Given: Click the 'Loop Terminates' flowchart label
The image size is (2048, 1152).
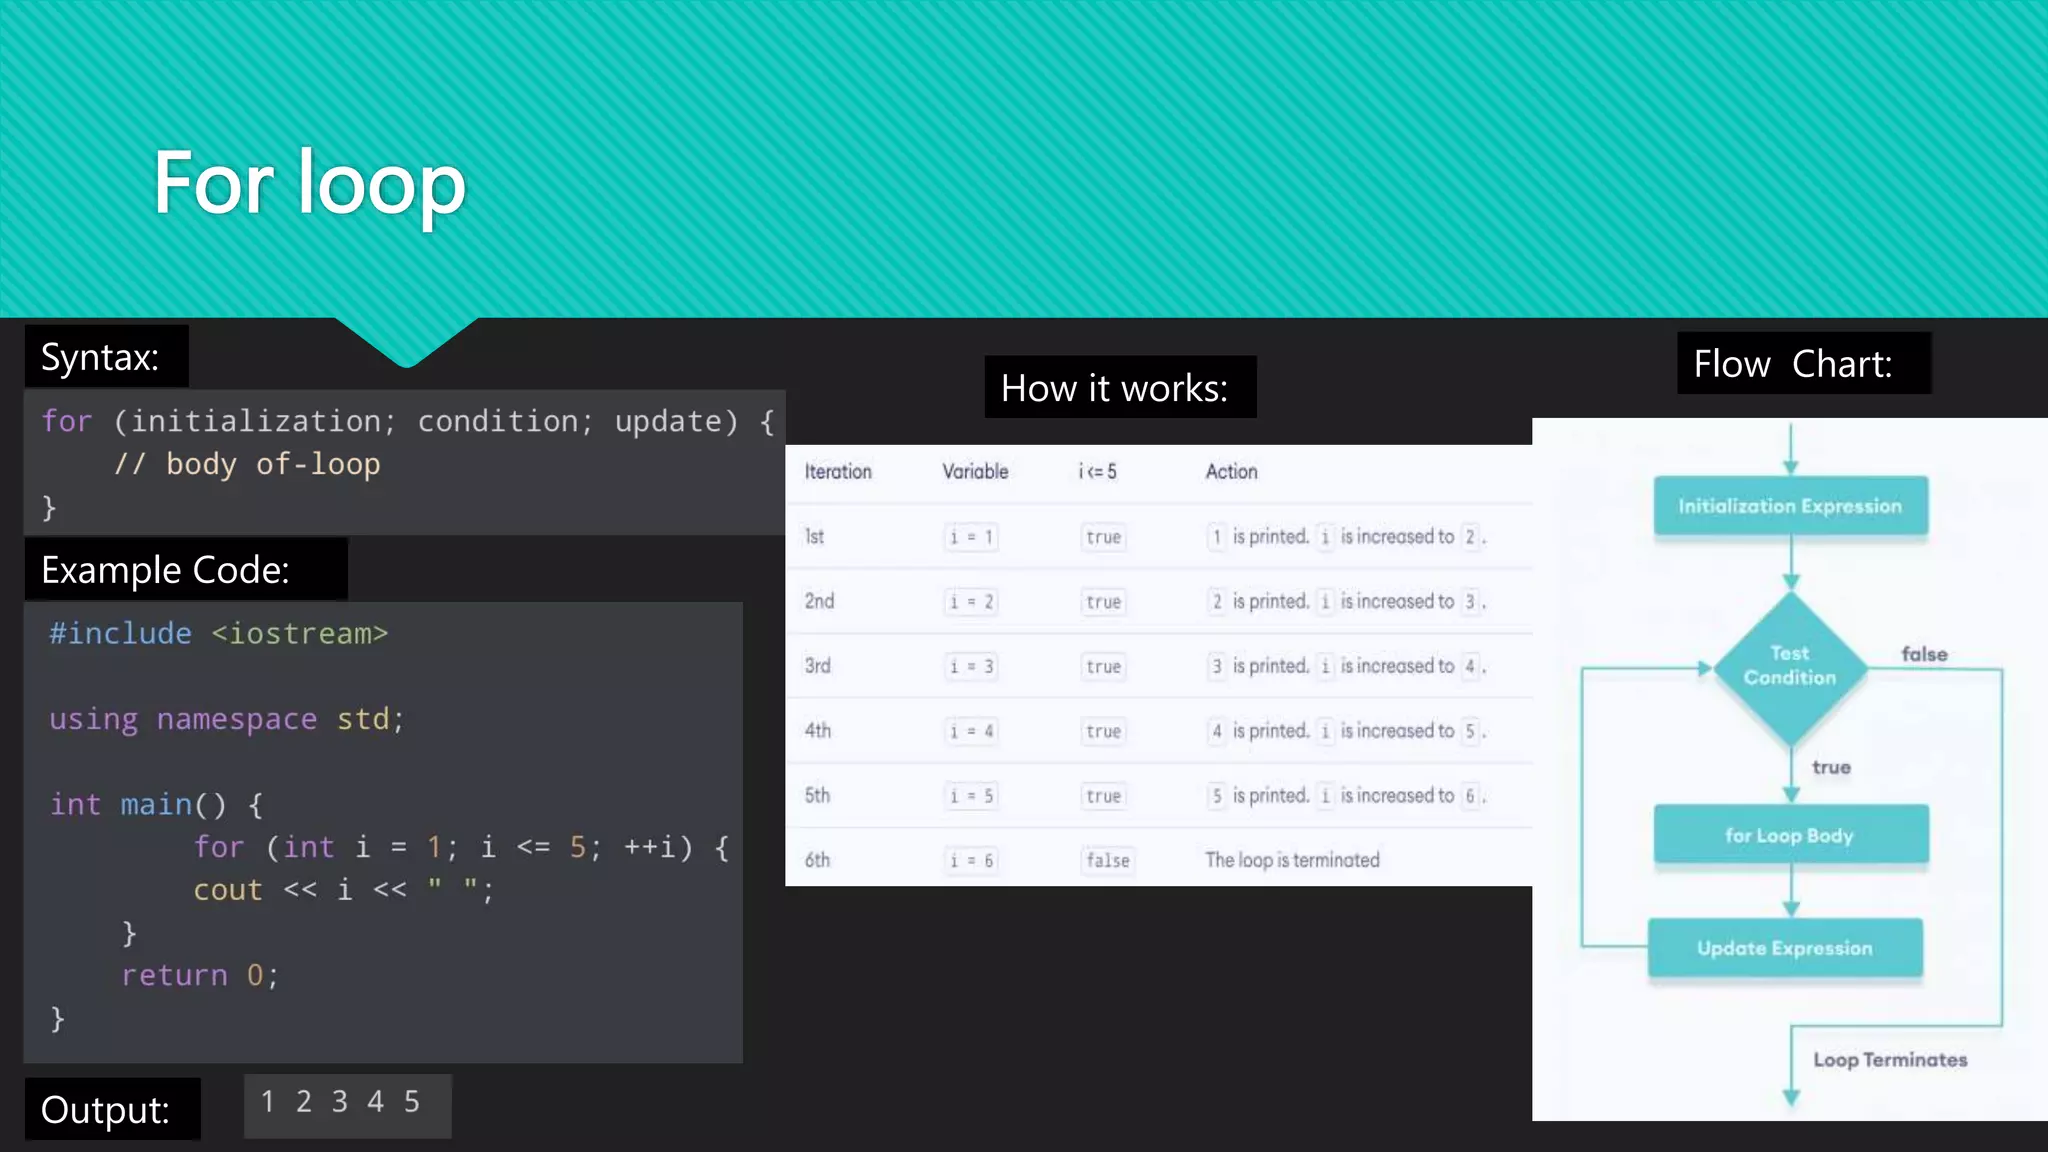Looking at the screenshot, I should tap(1890, 1060).
